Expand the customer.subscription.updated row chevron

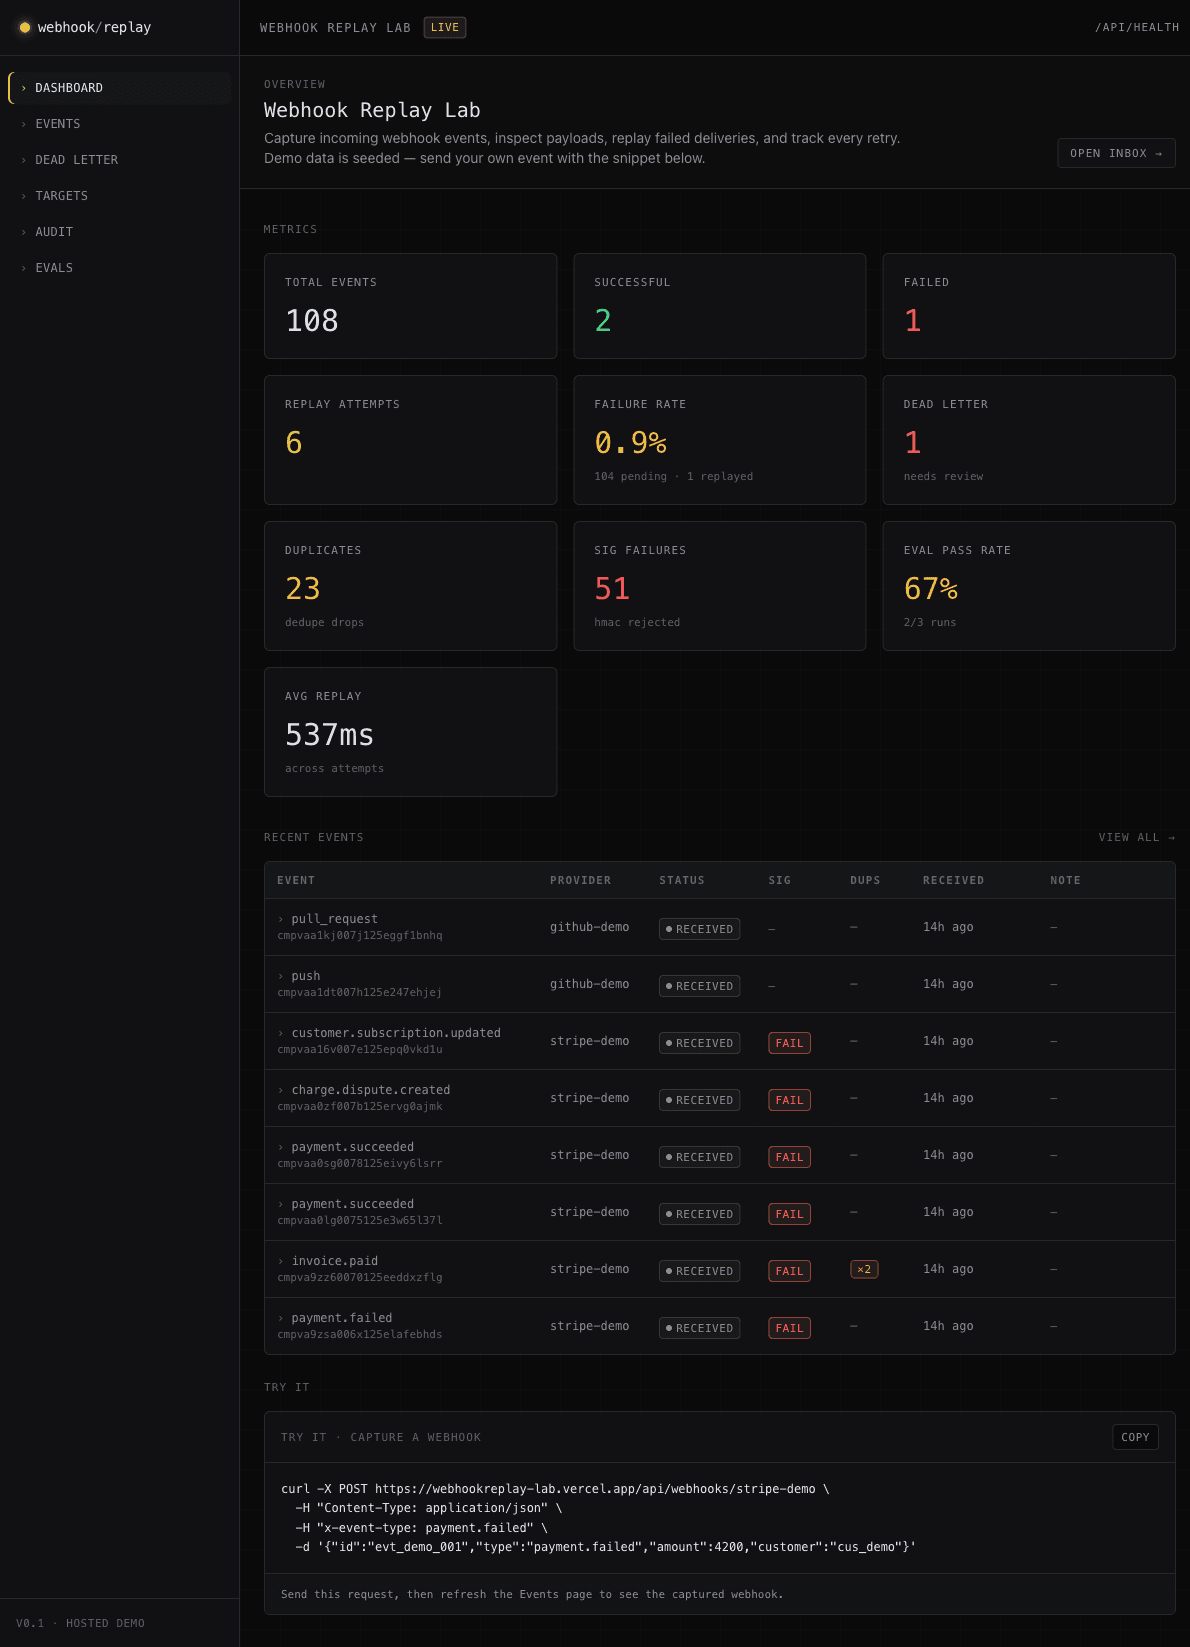(x=281, y=1034)
